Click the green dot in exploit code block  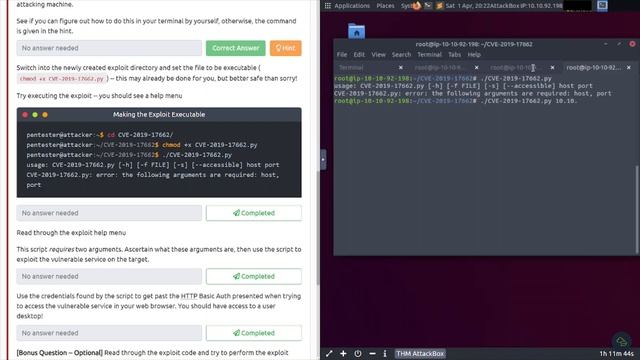(x=35, y=115)
